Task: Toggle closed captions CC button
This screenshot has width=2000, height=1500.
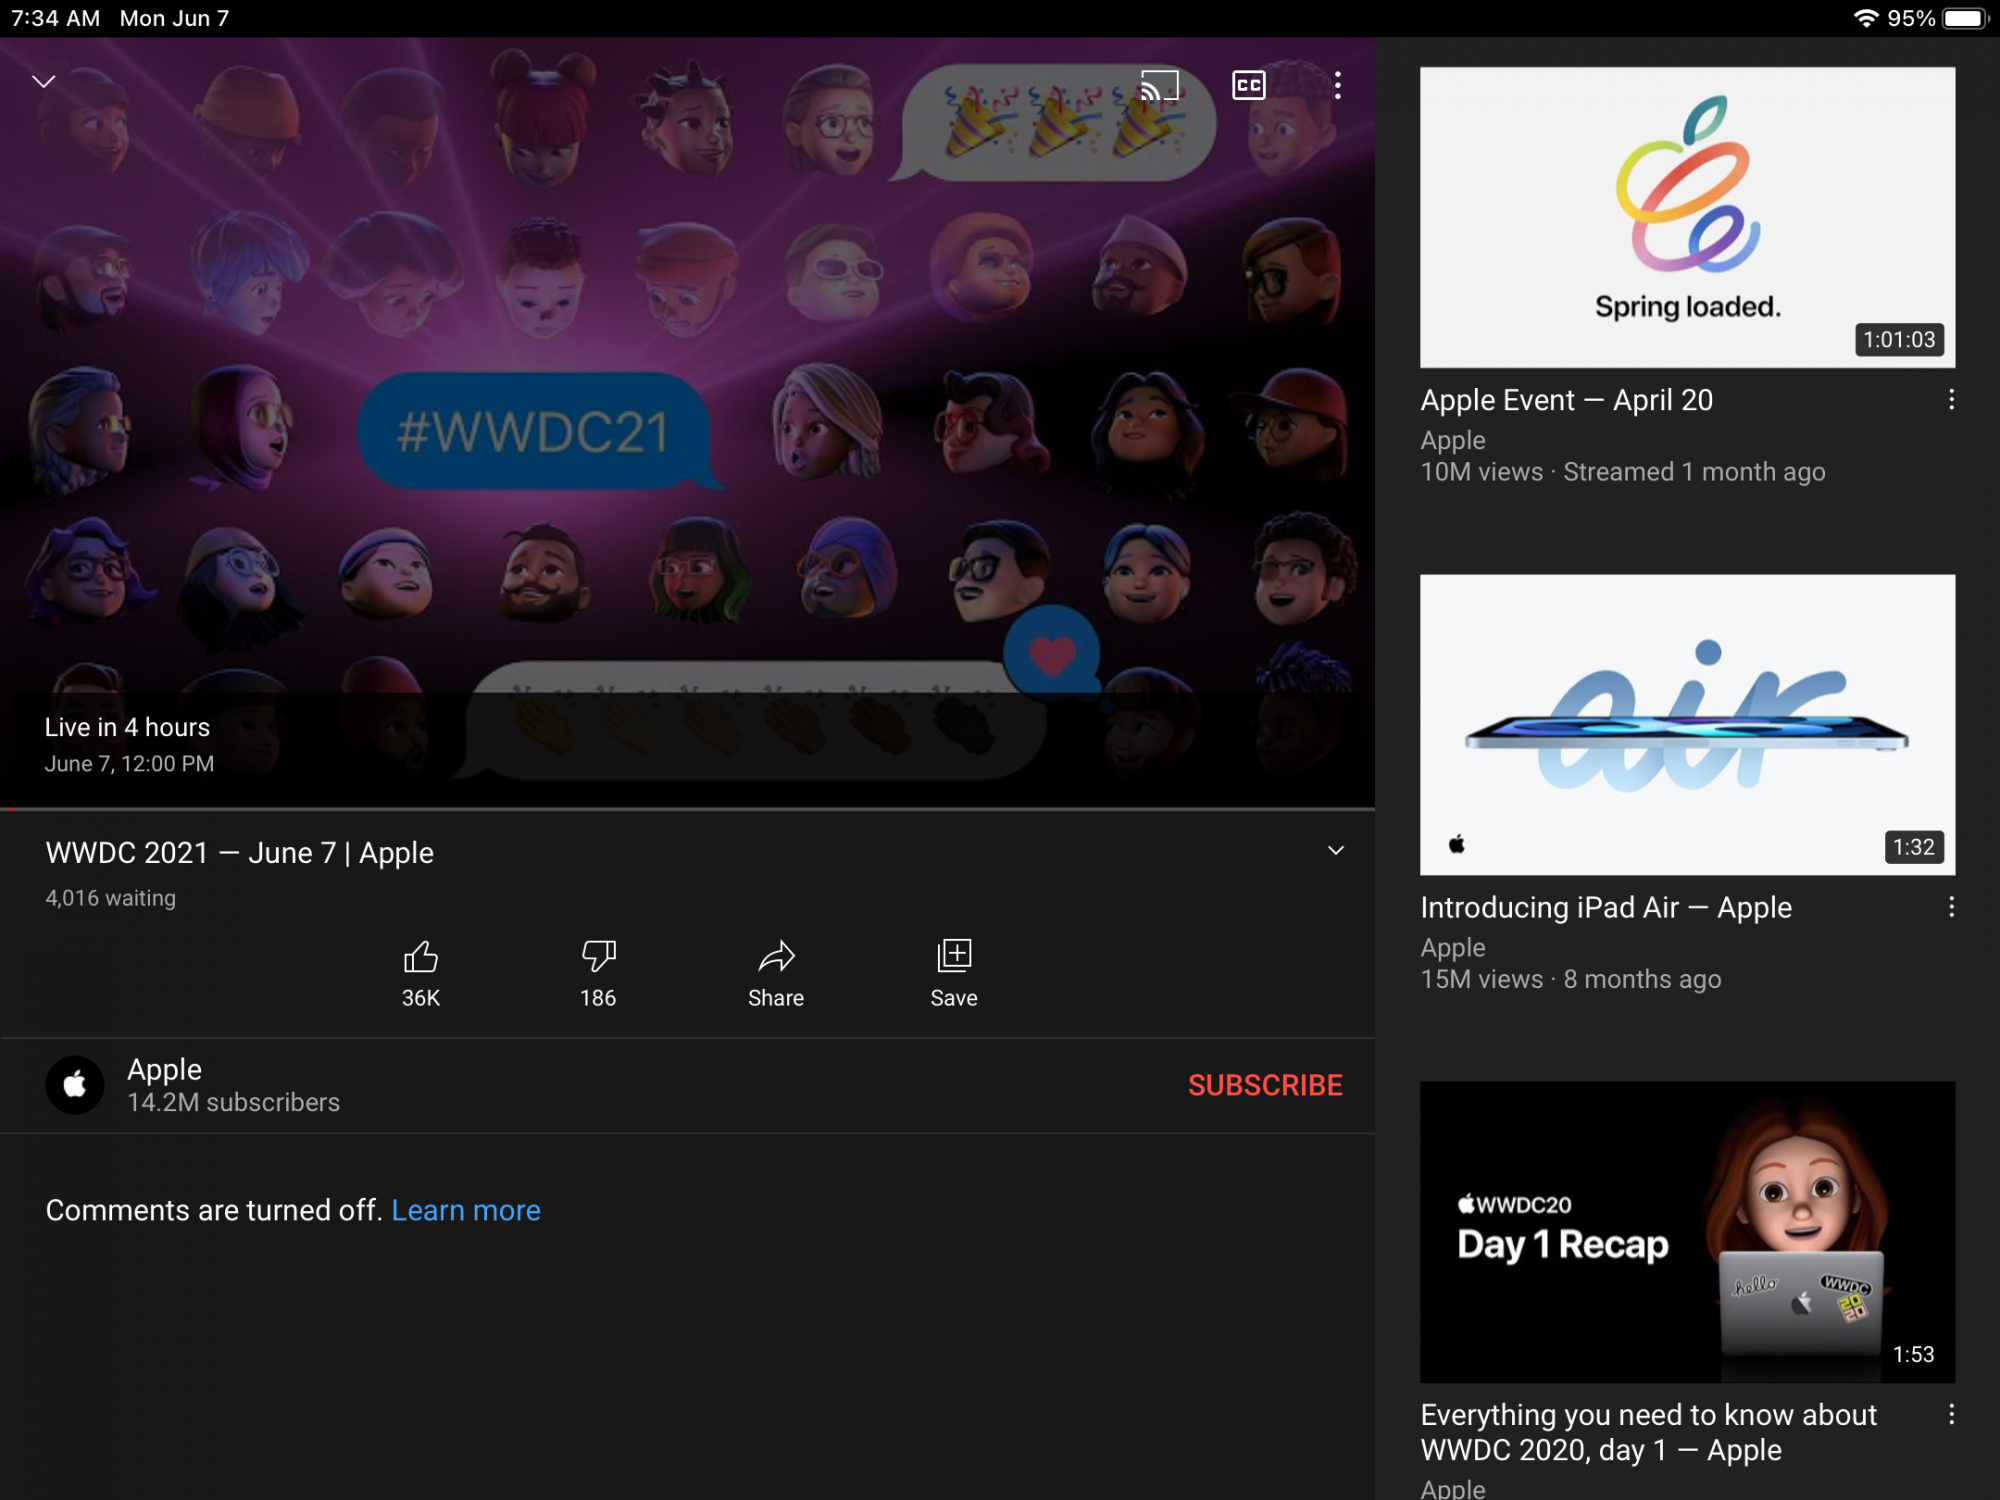Action: [x=1249, y=85]
